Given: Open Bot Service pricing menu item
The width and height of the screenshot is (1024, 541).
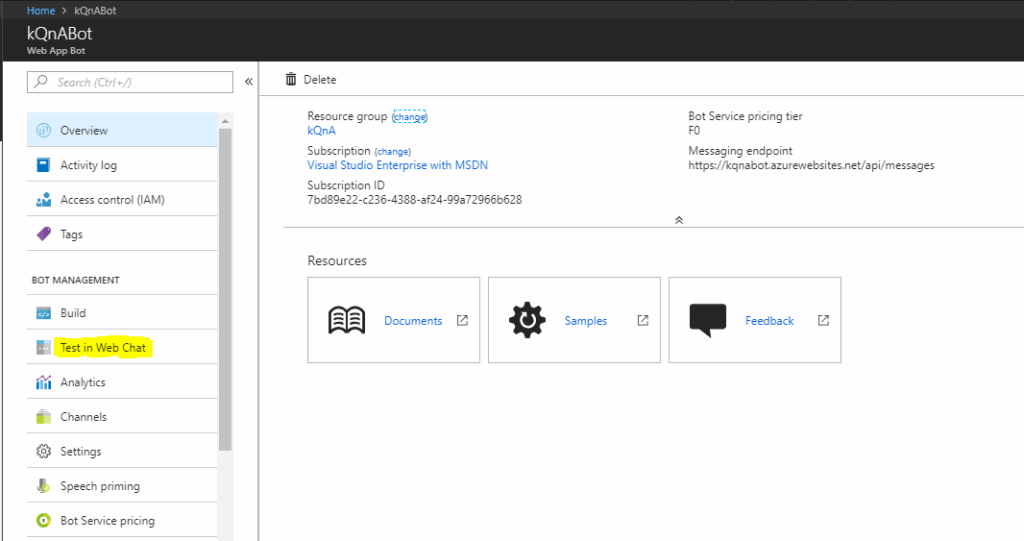Looking at the screenshot, I should coord(122,521).
